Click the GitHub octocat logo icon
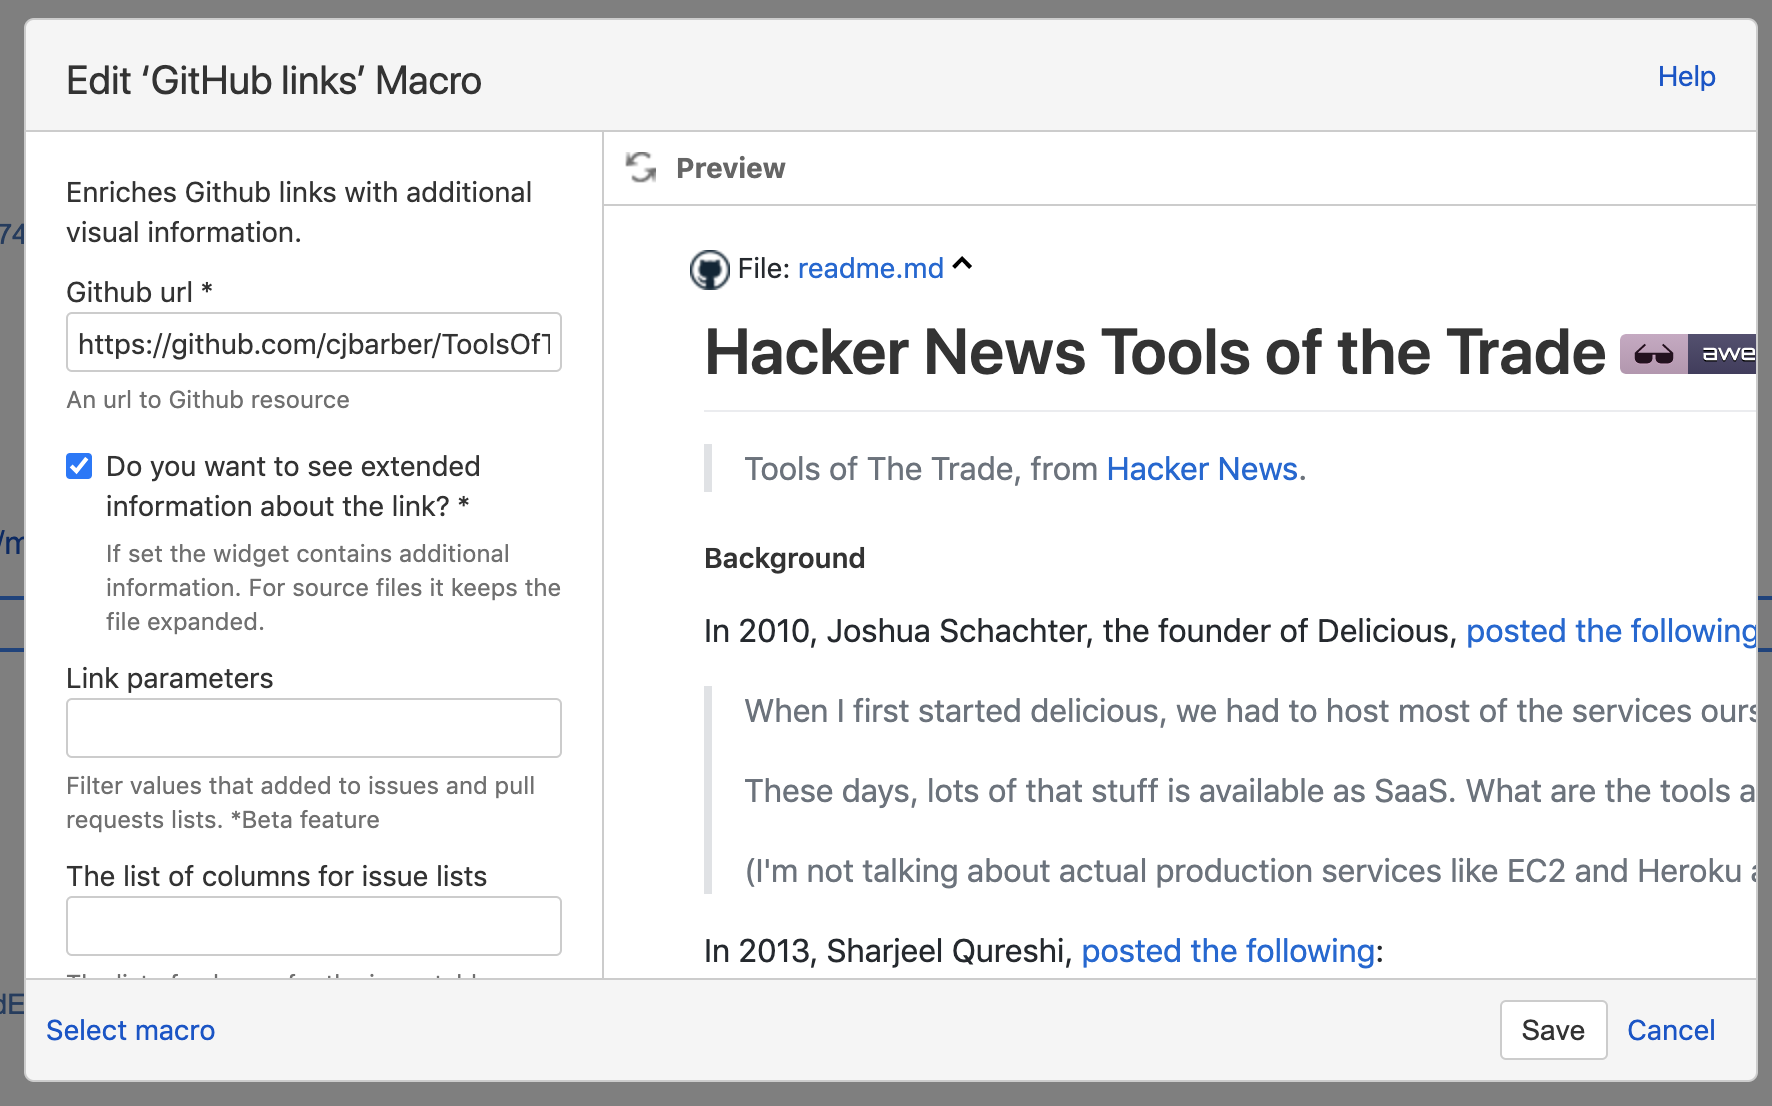 pos(710,269)
